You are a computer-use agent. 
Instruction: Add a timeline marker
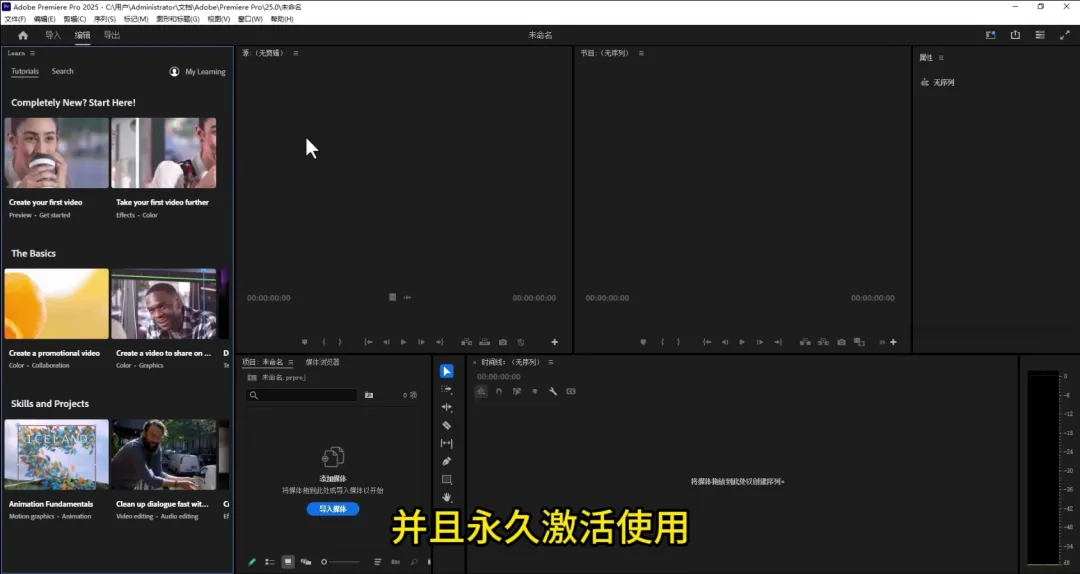click(534, 391)
